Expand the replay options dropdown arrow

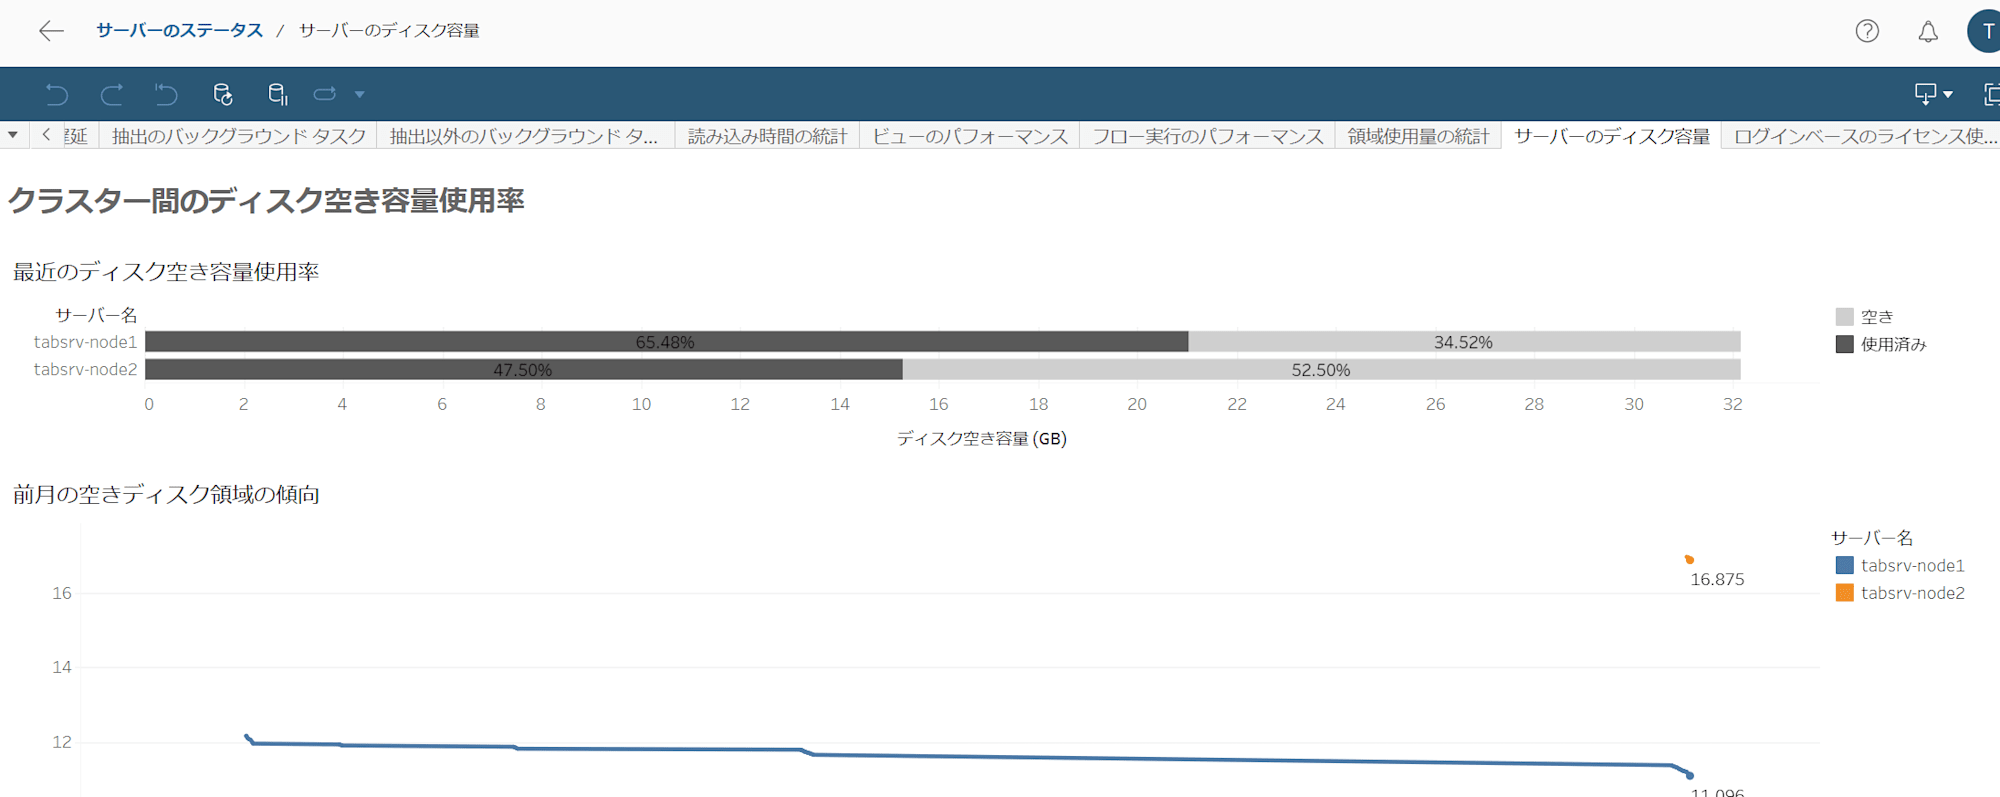(x=359, y=94)
